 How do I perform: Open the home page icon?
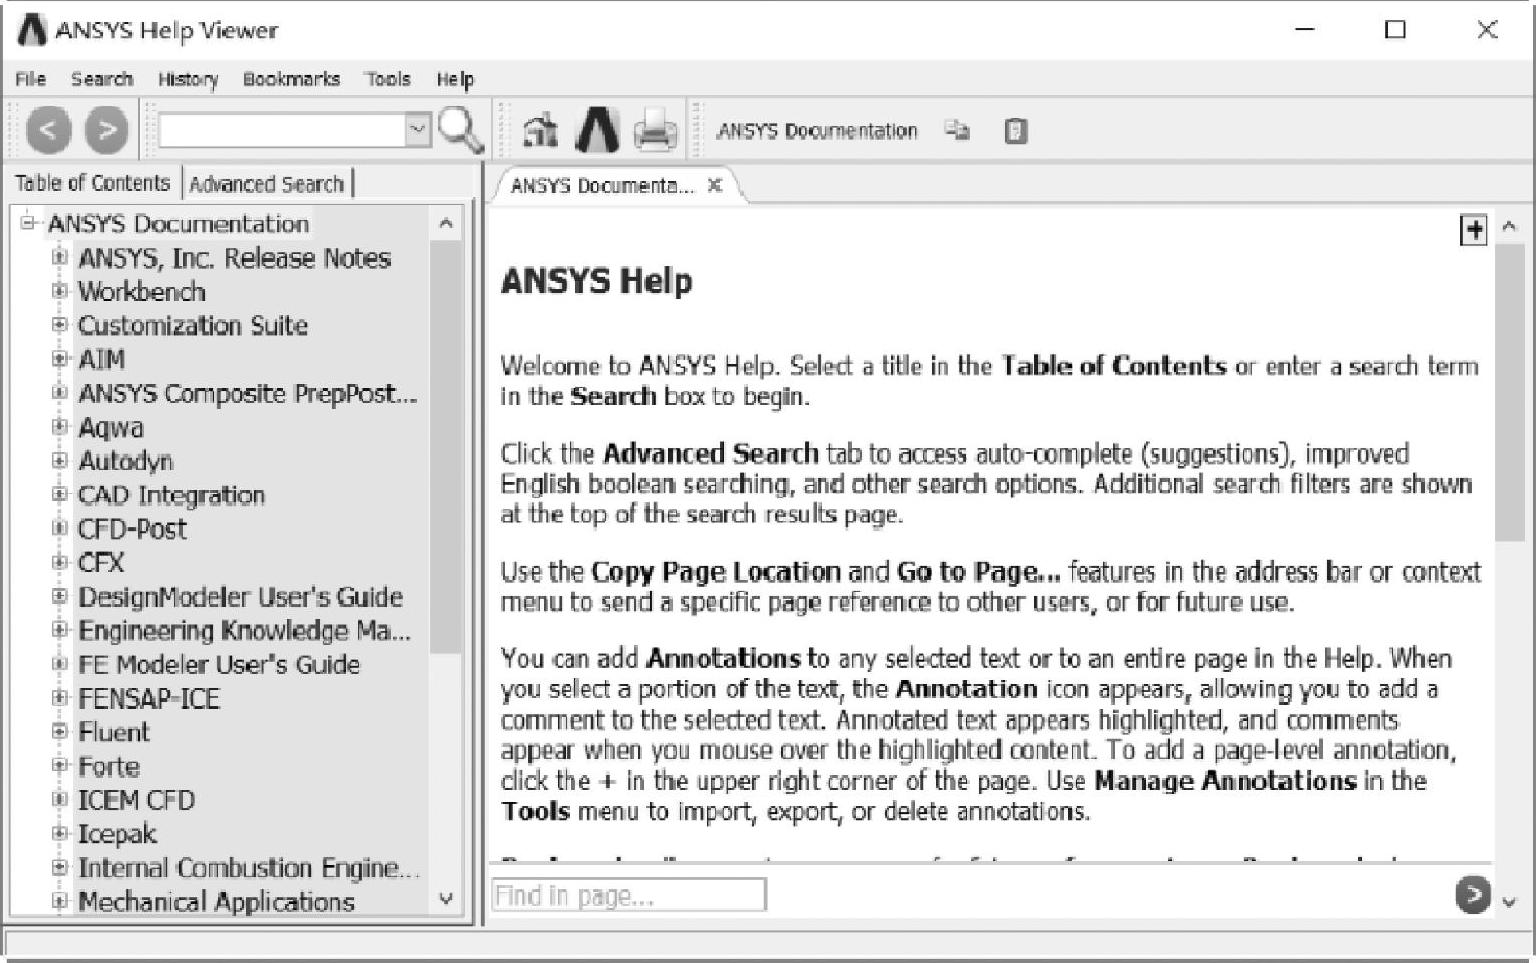[x=541, y=130]
